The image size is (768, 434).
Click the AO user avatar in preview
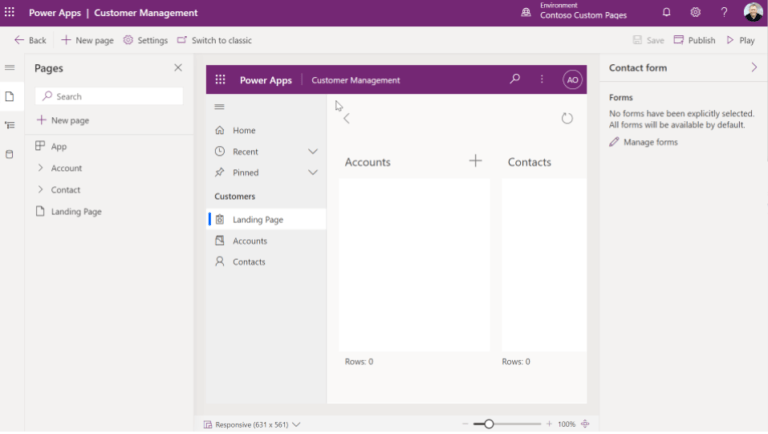coord(572,79)
